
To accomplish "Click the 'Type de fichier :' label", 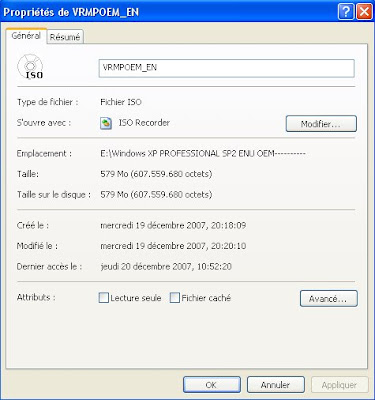I will [x=48, y=102].
